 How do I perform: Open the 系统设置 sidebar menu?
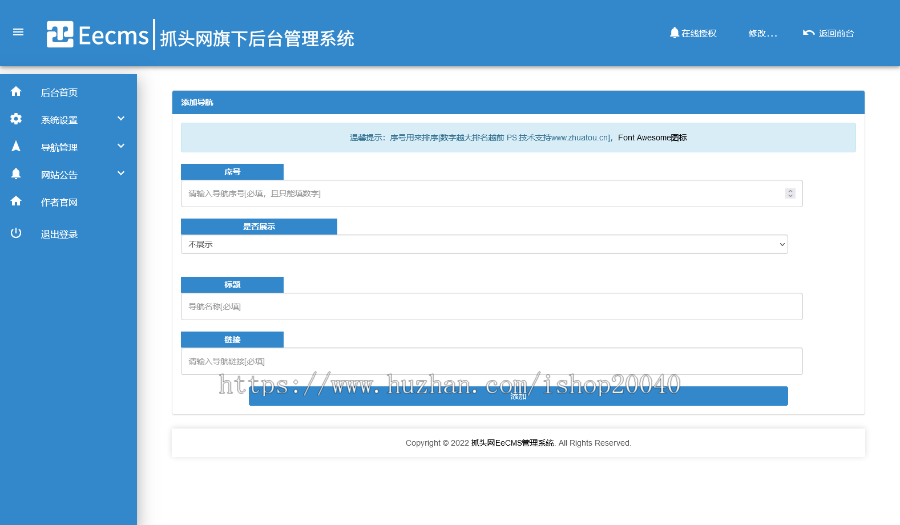59,120
